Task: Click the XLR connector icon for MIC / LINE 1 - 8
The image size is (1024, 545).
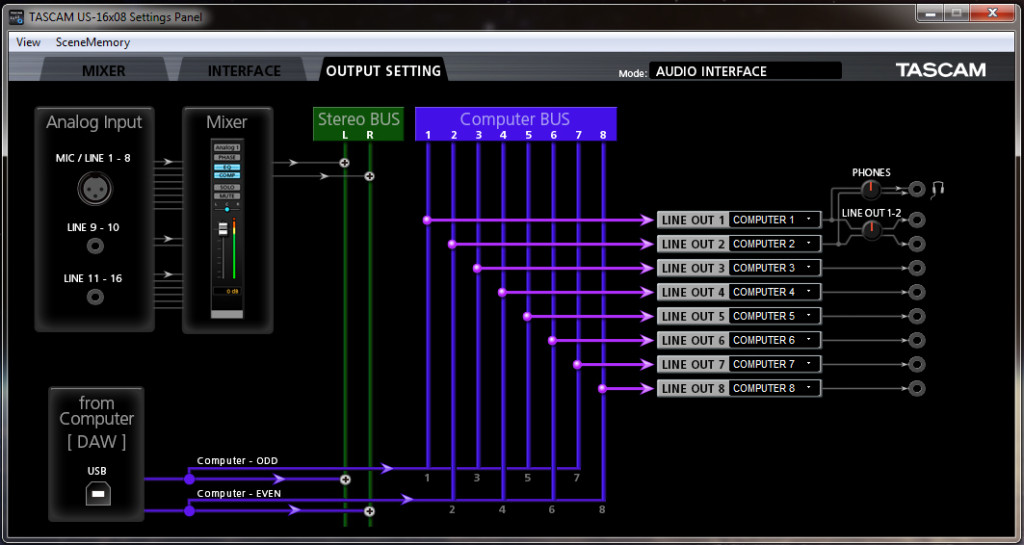Action: click(x=95, y=189)
